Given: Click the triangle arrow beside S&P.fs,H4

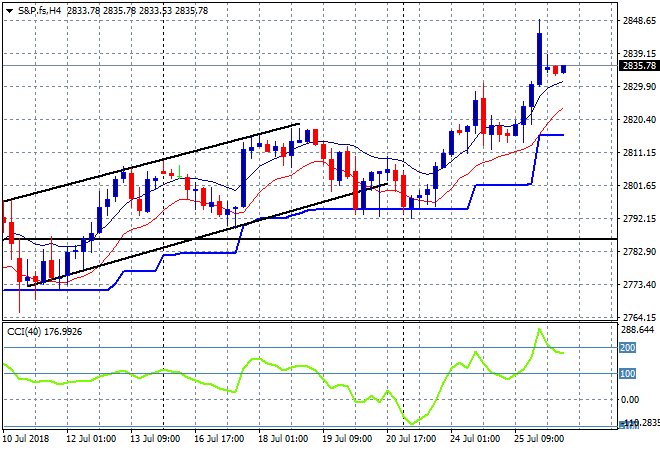Looking at the screenshot, I should [9, 11].
